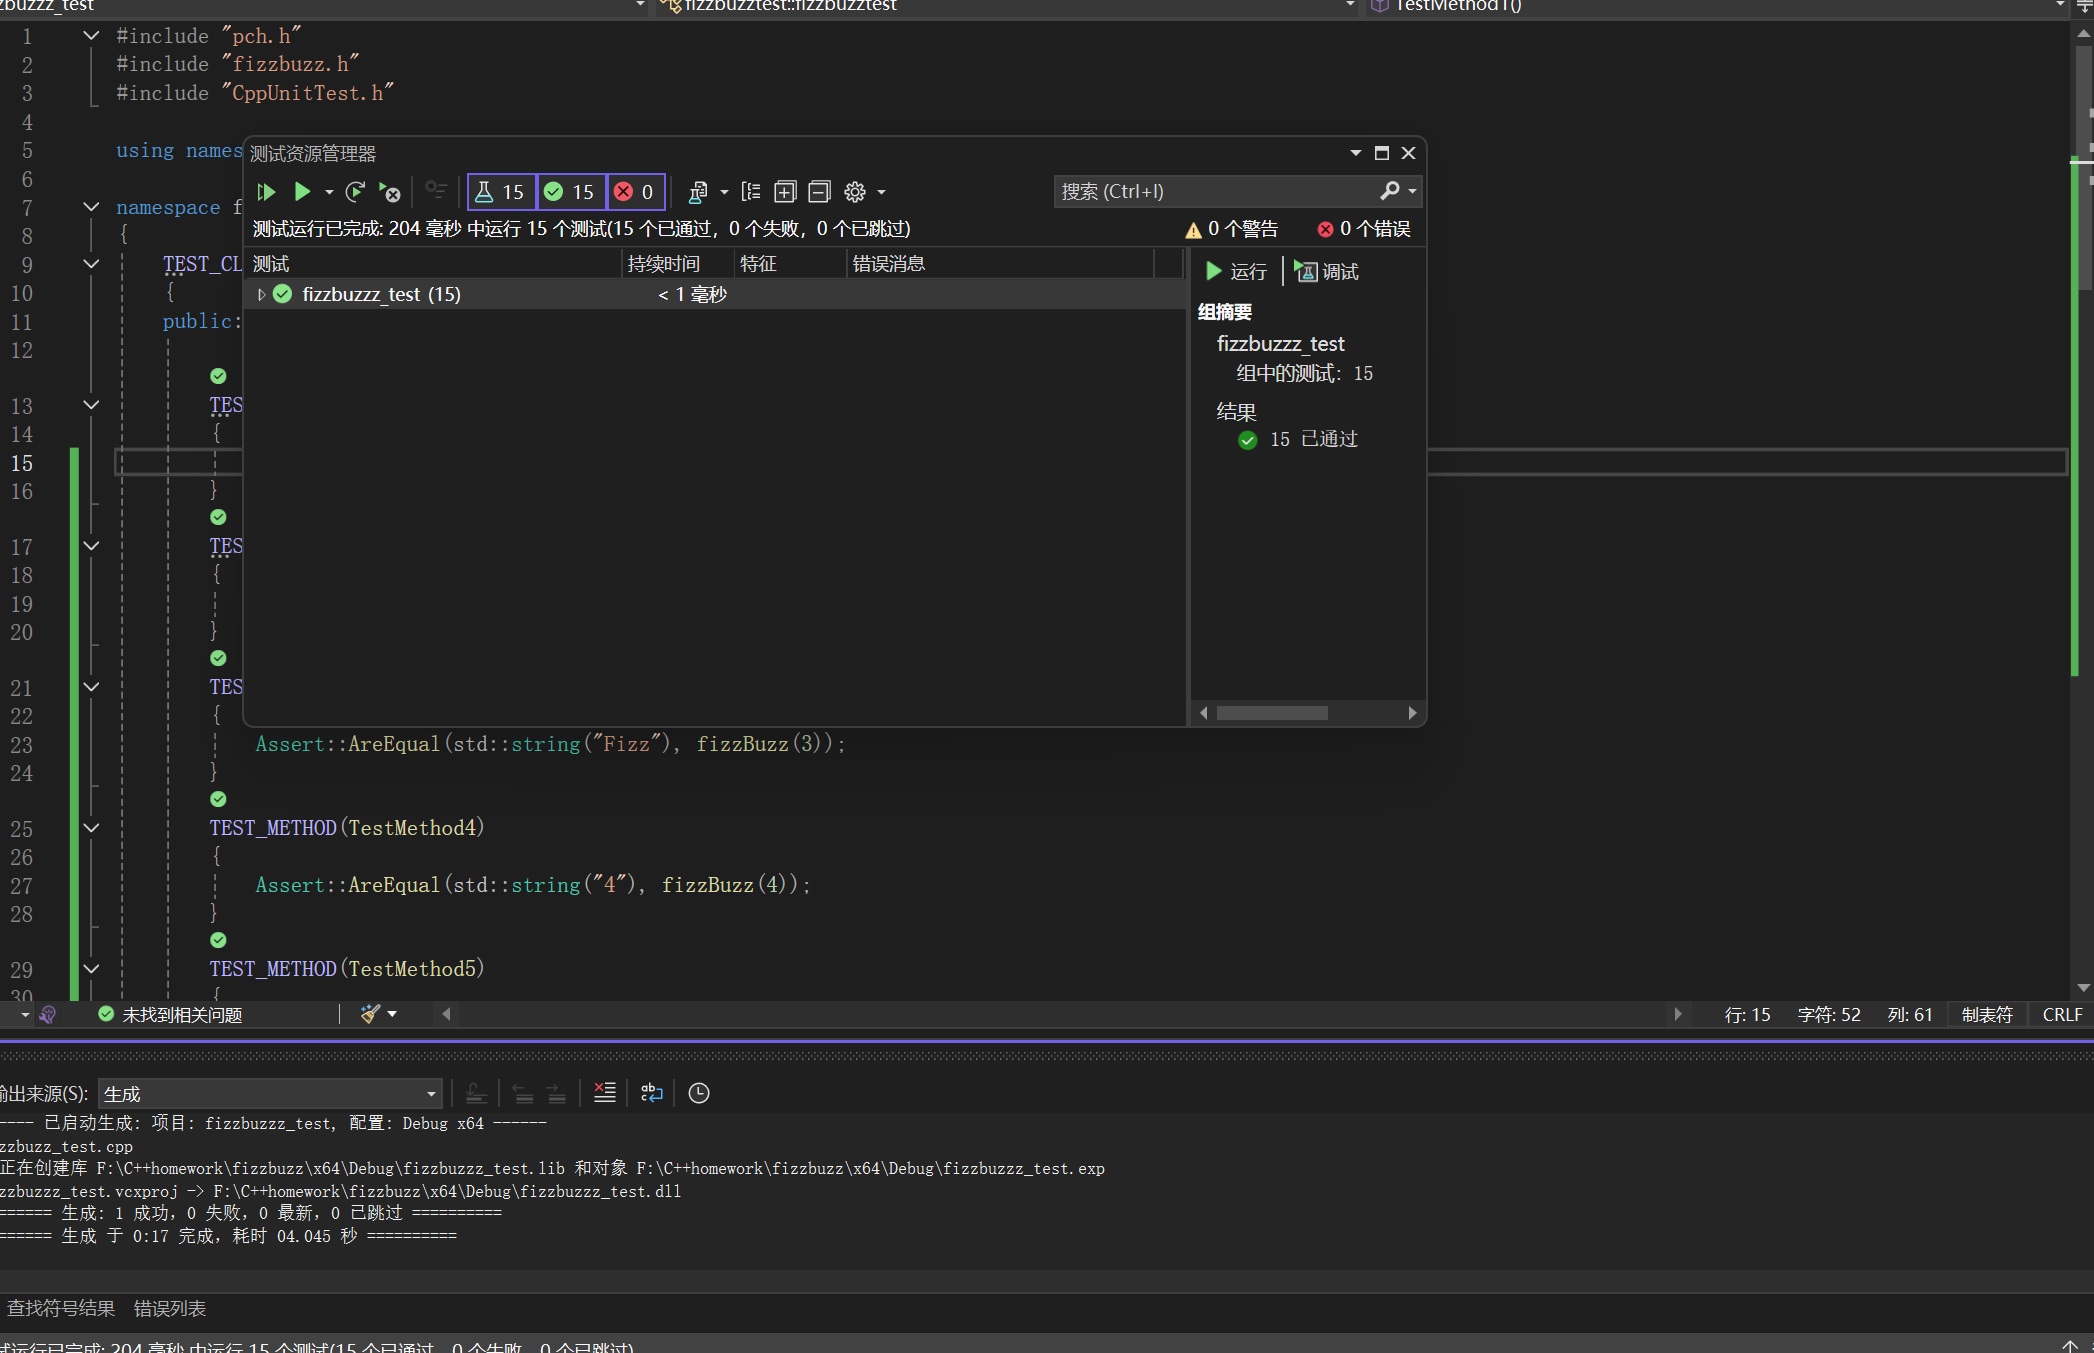Collapse the TestMethod5 block at line 29
The image size is (2094, 1353).
91,969
